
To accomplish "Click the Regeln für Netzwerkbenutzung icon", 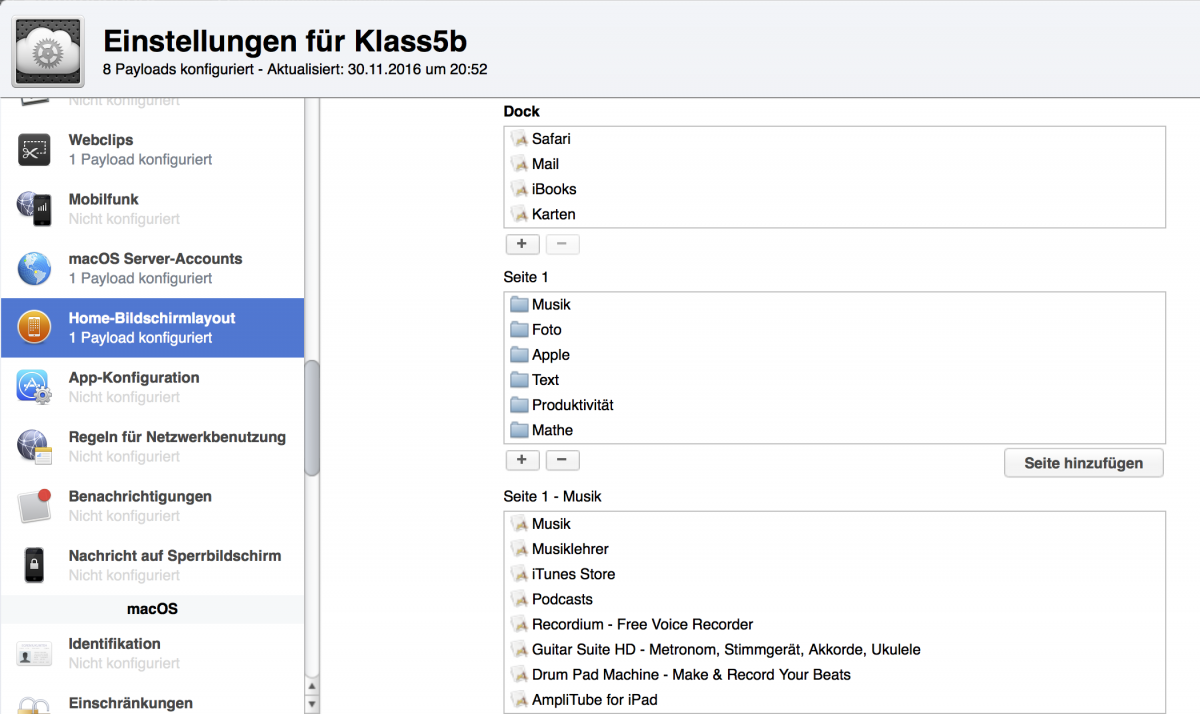I will 34,446.
